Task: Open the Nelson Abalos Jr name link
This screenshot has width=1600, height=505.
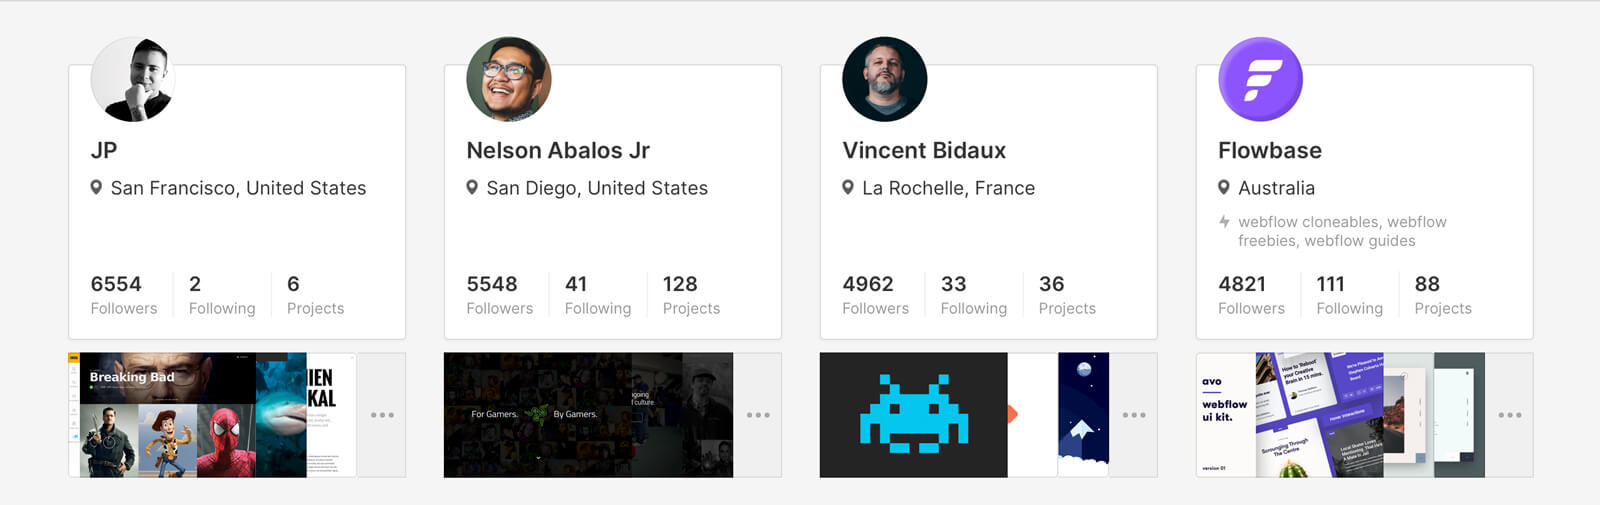Action: point(558,150)
